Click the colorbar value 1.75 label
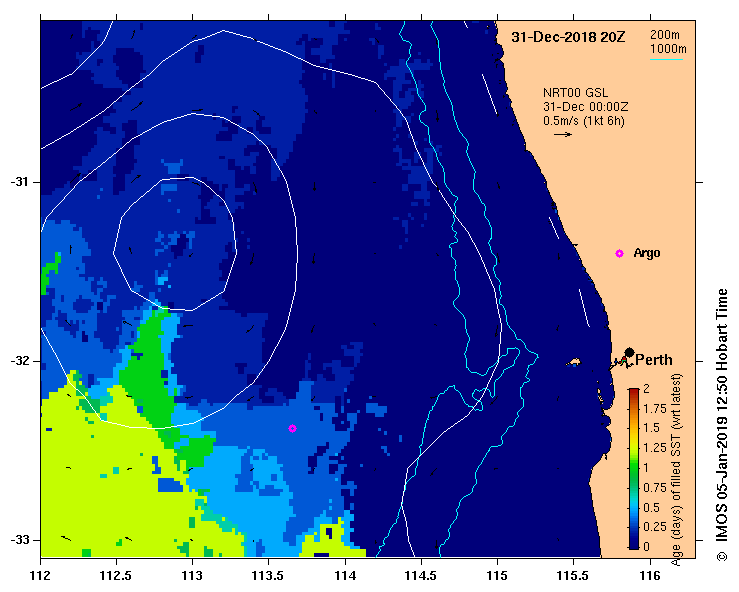The width and height of the screenshot is (739, 592). pyautogui.click(x=655, y=409)
